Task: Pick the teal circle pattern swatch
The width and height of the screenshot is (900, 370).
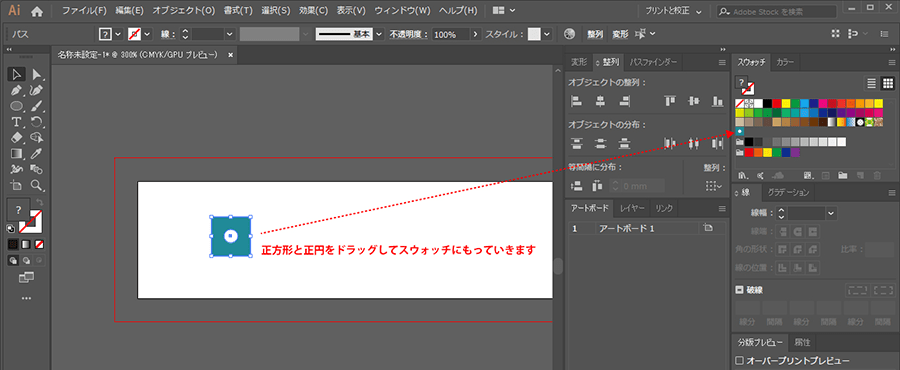Action: pyautogui.click(x=740, y=132)
